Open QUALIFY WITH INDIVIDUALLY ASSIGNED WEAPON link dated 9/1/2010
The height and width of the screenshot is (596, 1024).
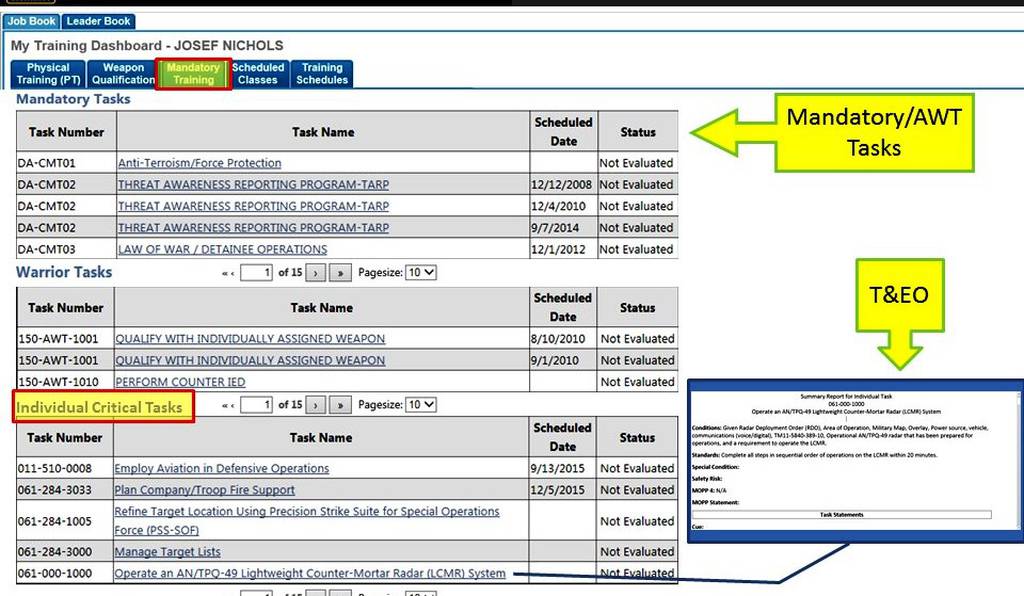(x=250, y=360)
